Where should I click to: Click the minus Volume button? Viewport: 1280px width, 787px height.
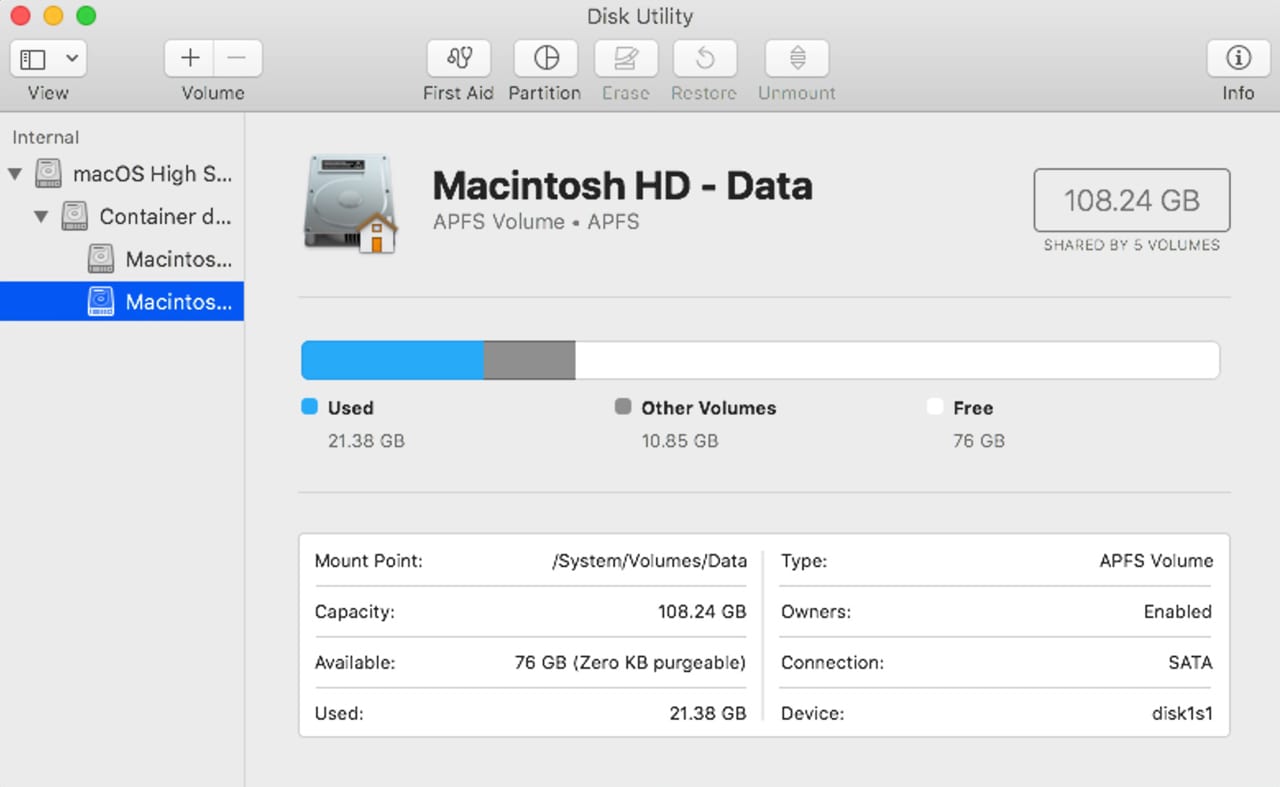(x=237, y=59)
